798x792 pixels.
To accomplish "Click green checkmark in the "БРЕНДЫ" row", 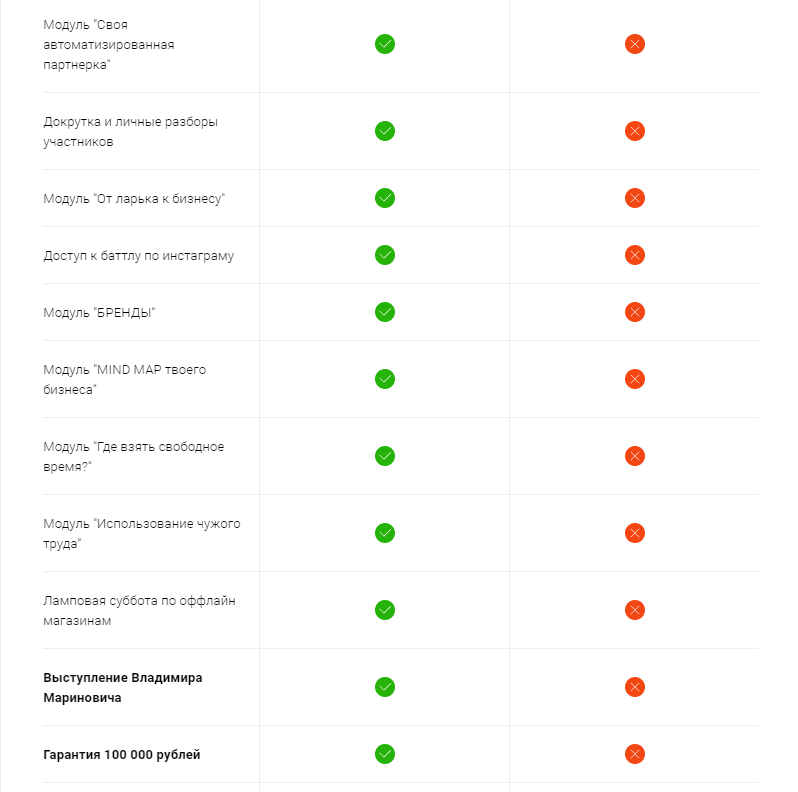I will pos(384,312).
